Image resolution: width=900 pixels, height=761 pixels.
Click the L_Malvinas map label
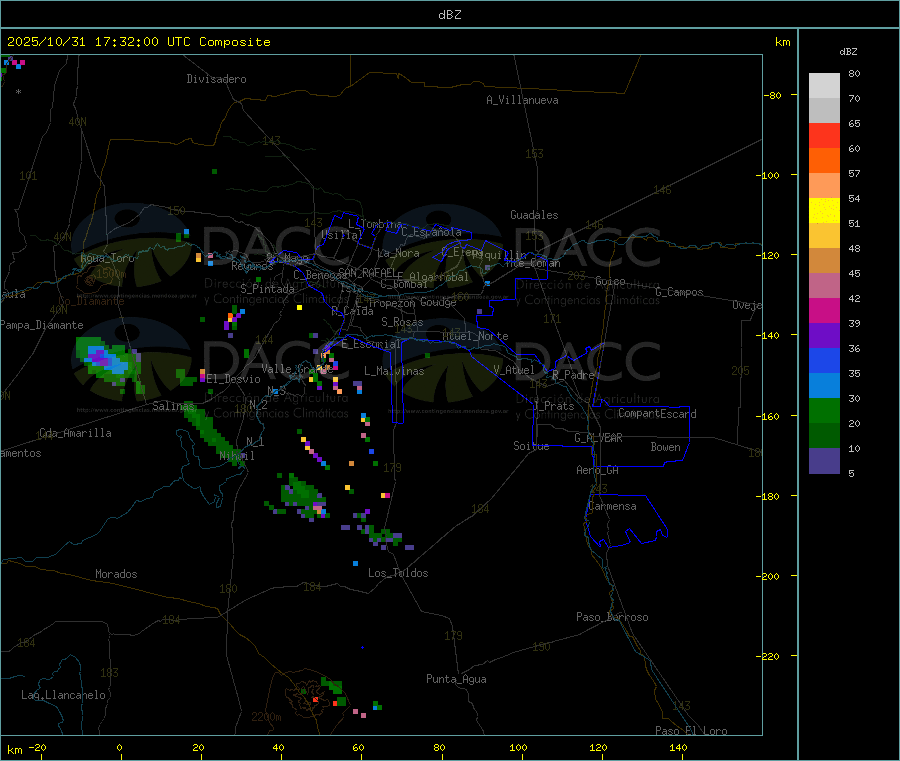[x=394, y=371]
